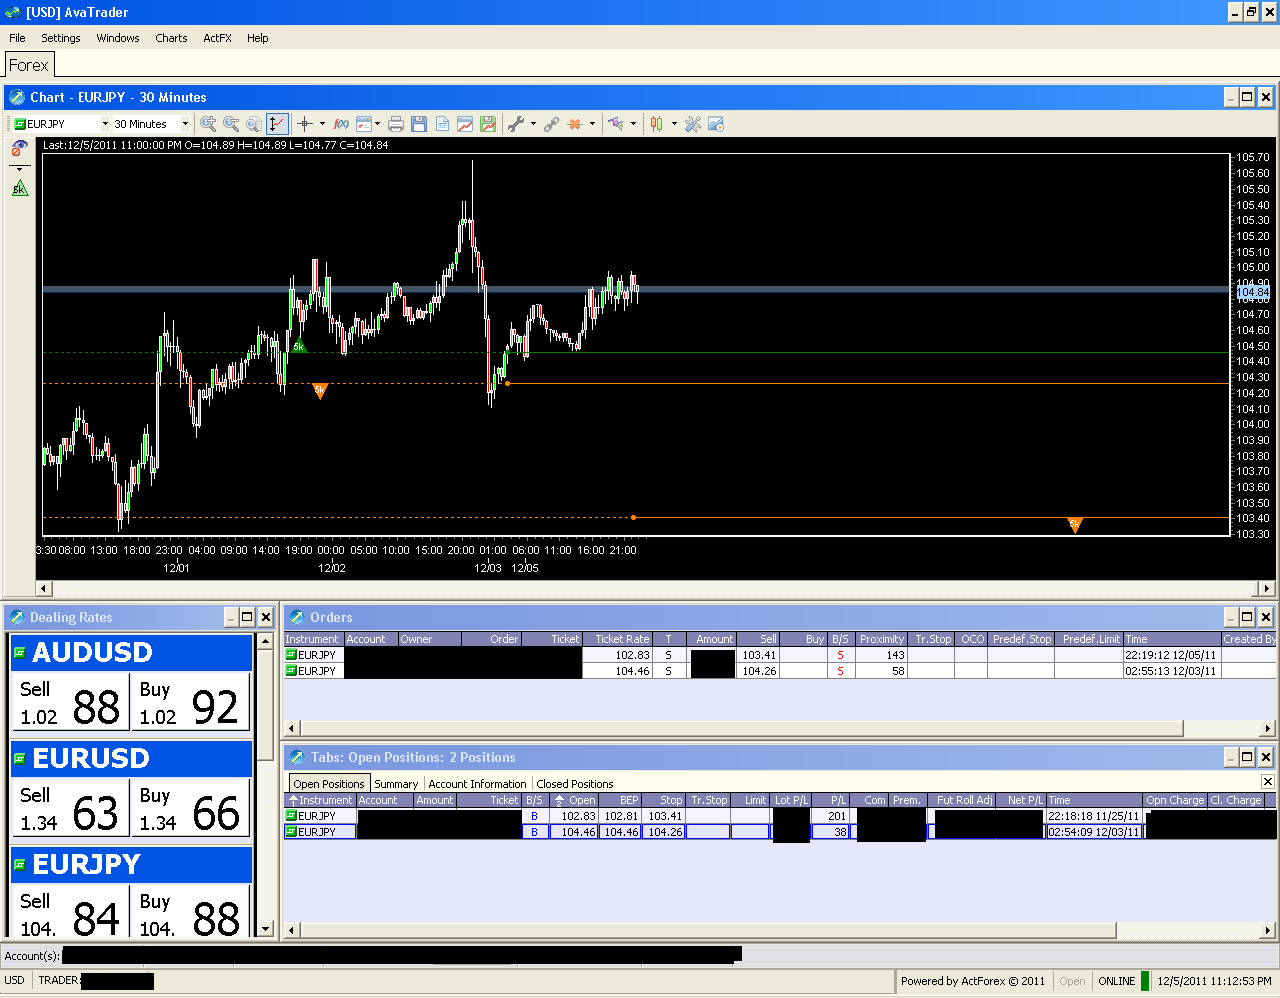Open the 30 Minutes timeframe dropdown
1280x998 pixels.
click(x=185, y=124)
